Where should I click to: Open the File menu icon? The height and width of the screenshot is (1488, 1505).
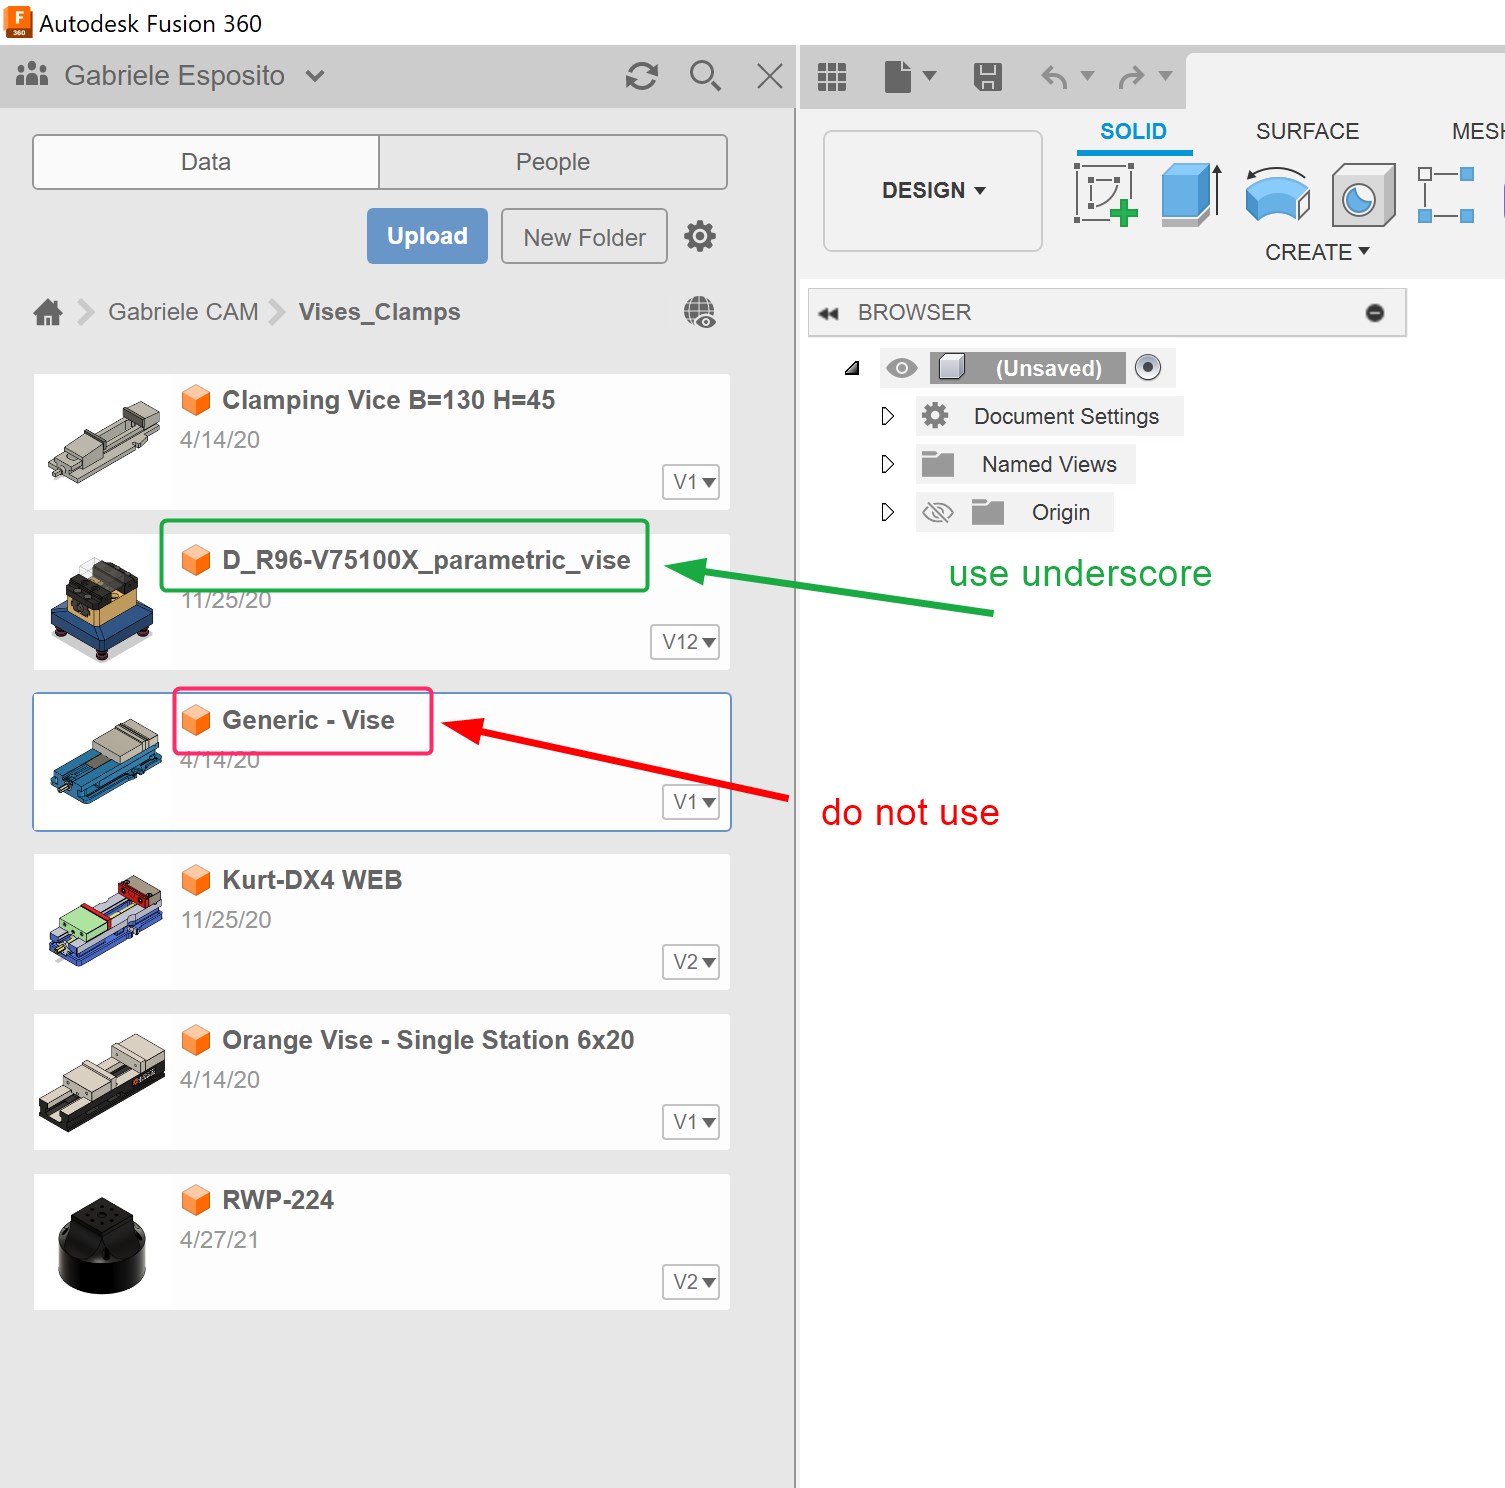click(x=898, y=76)
